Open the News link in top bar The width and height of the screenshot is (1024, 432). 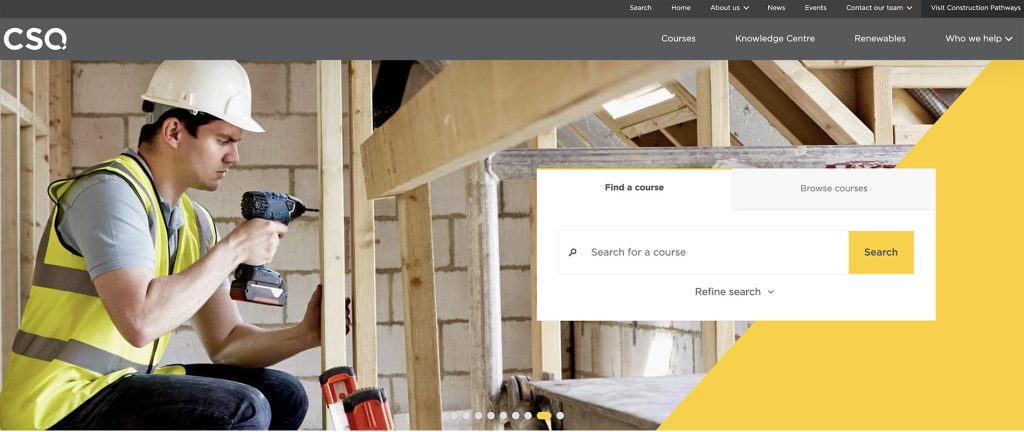(776, 8)
